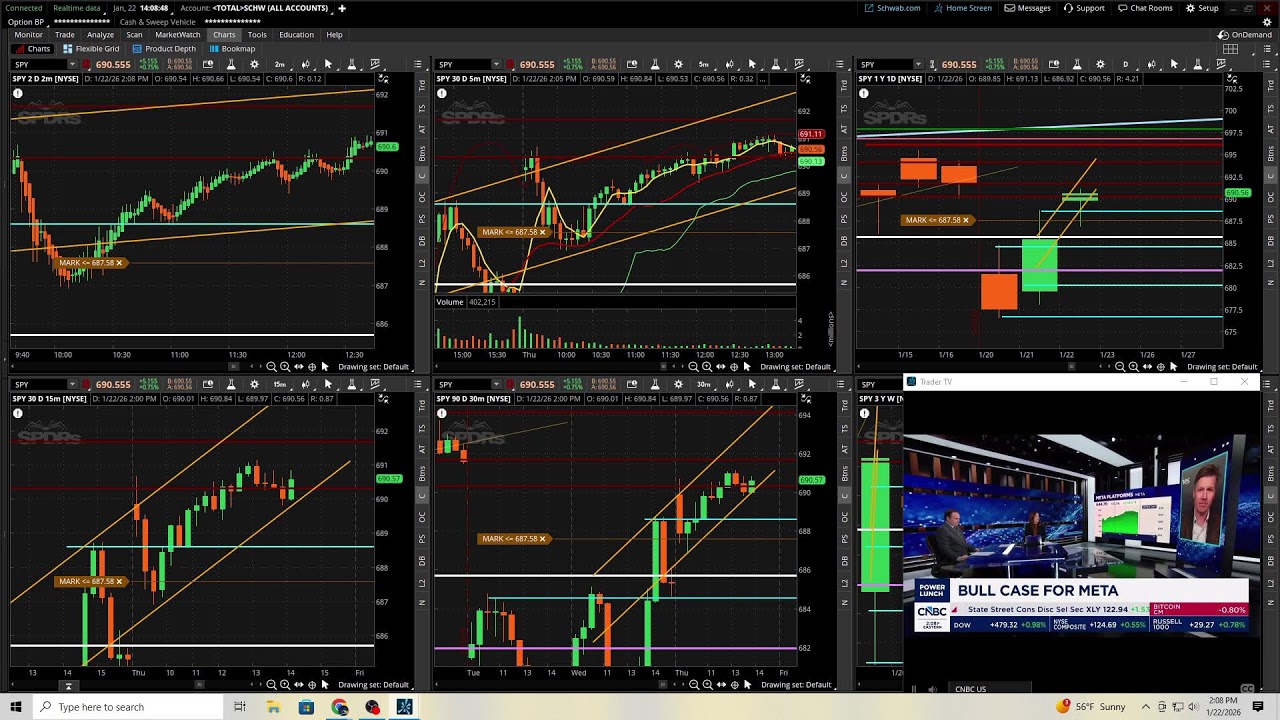Toggle Trd side panel beside the 2m chart
This screenshot has height=720, width=1280.
pyautogui.click(x=422, y=86)
